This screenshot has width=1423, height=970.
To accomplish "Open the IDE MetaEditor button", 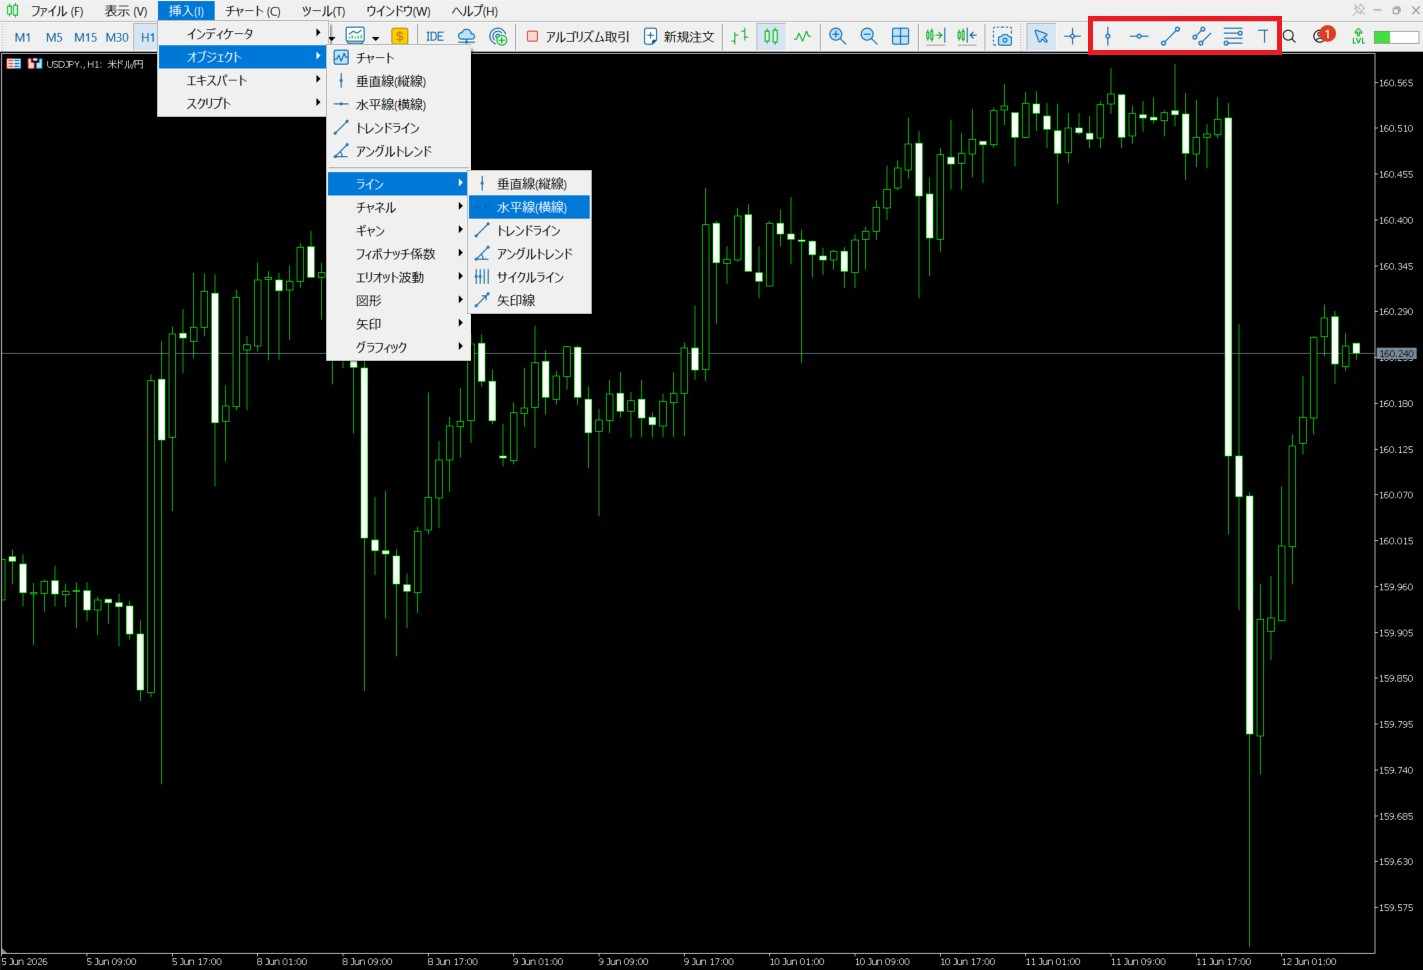I will click(435, 37).
